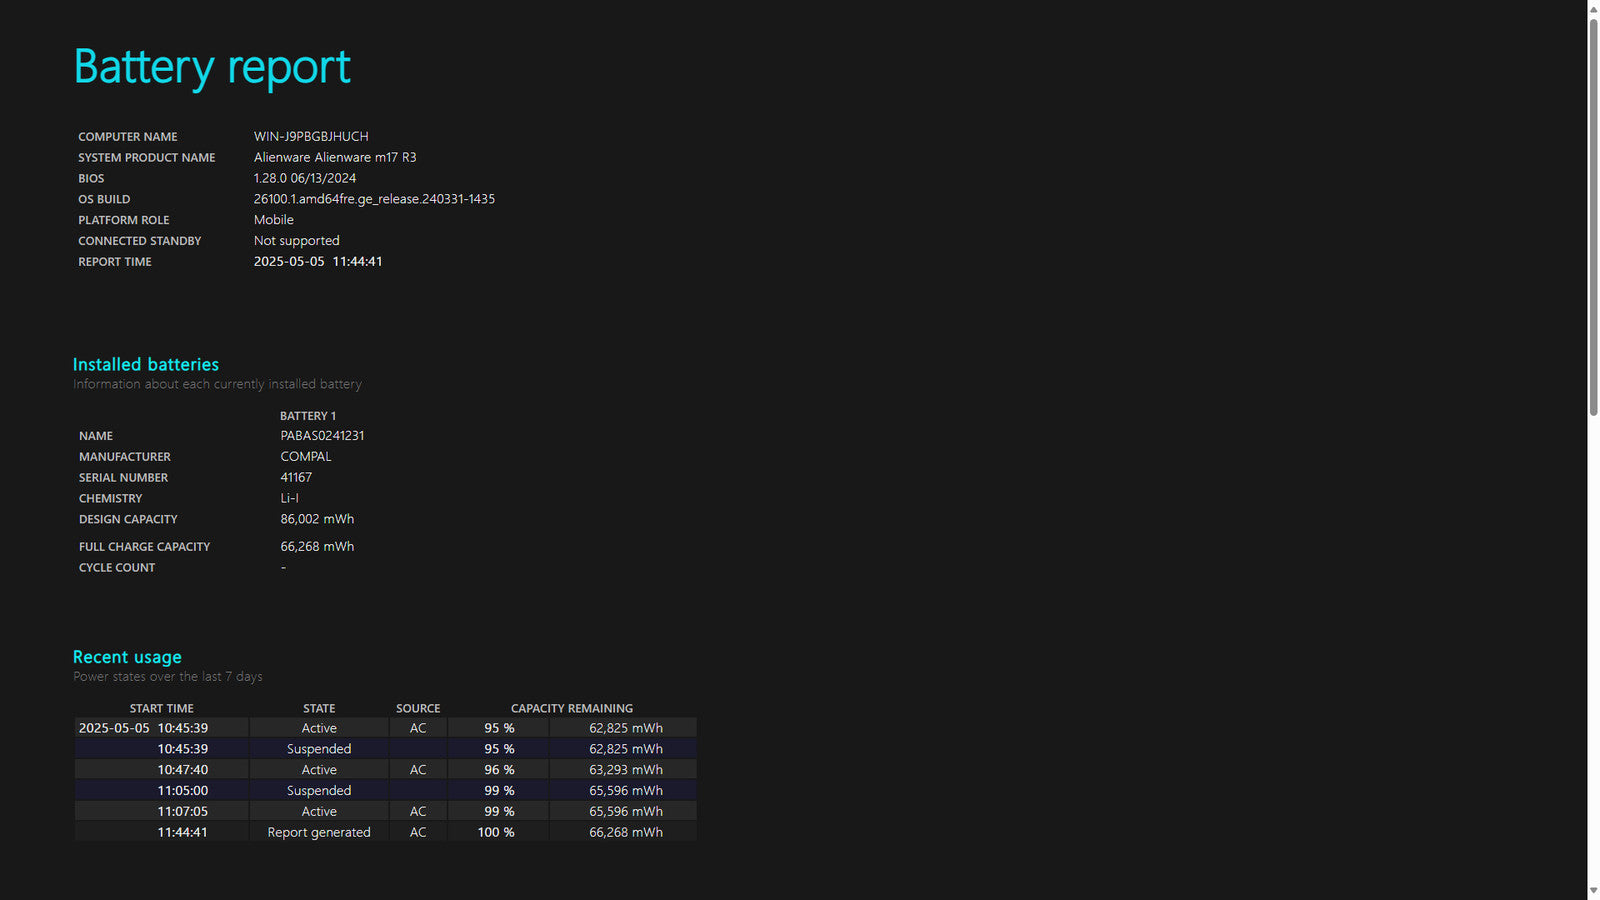
Task: Click the battery name PABAS0241231
Action: [x=322, y=436]
